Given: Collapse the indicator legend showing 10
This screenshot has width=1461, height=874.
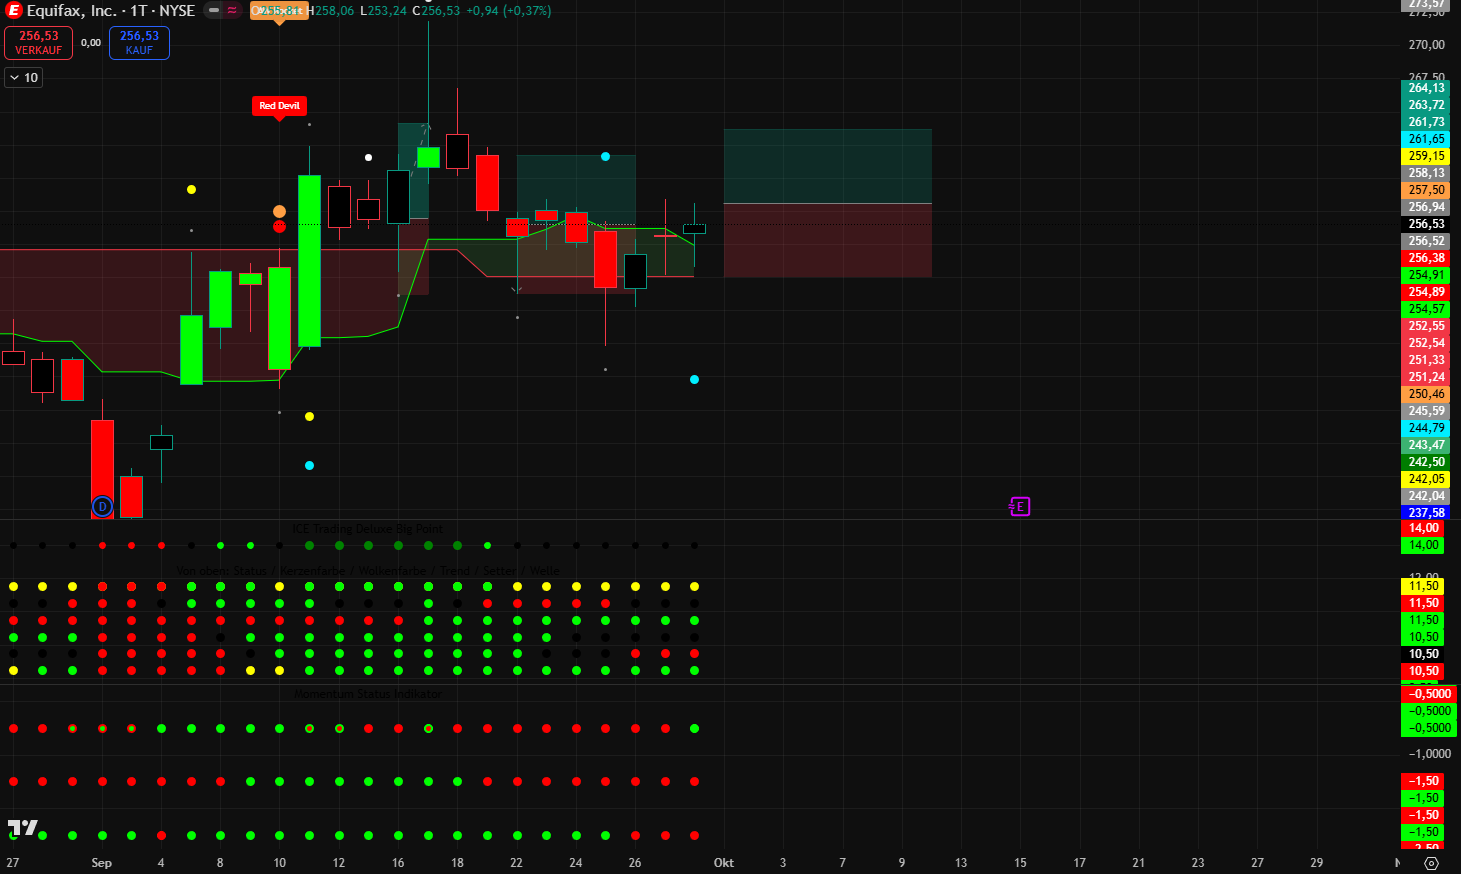Looking at the screenshot, I should point(24,78).
